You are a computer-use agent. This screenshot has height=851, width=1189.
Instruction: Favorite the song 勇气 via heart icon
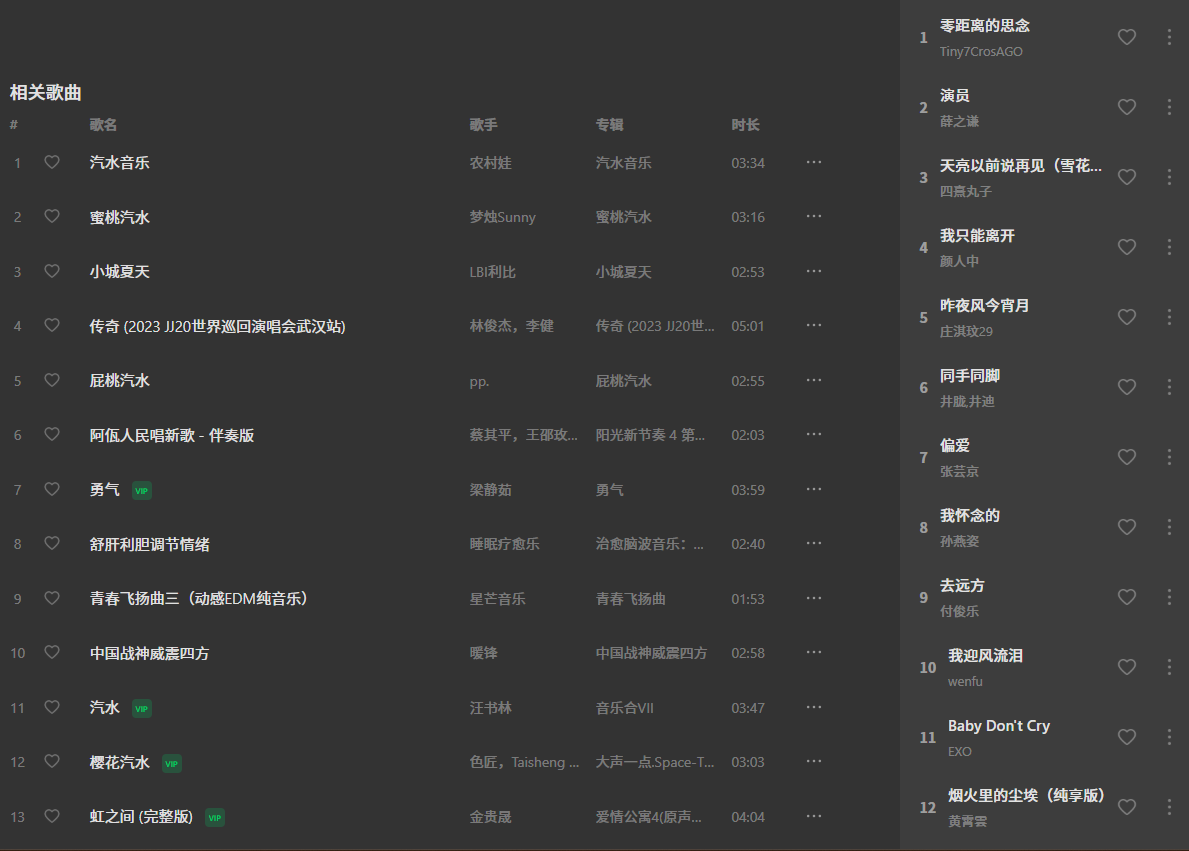52,489
